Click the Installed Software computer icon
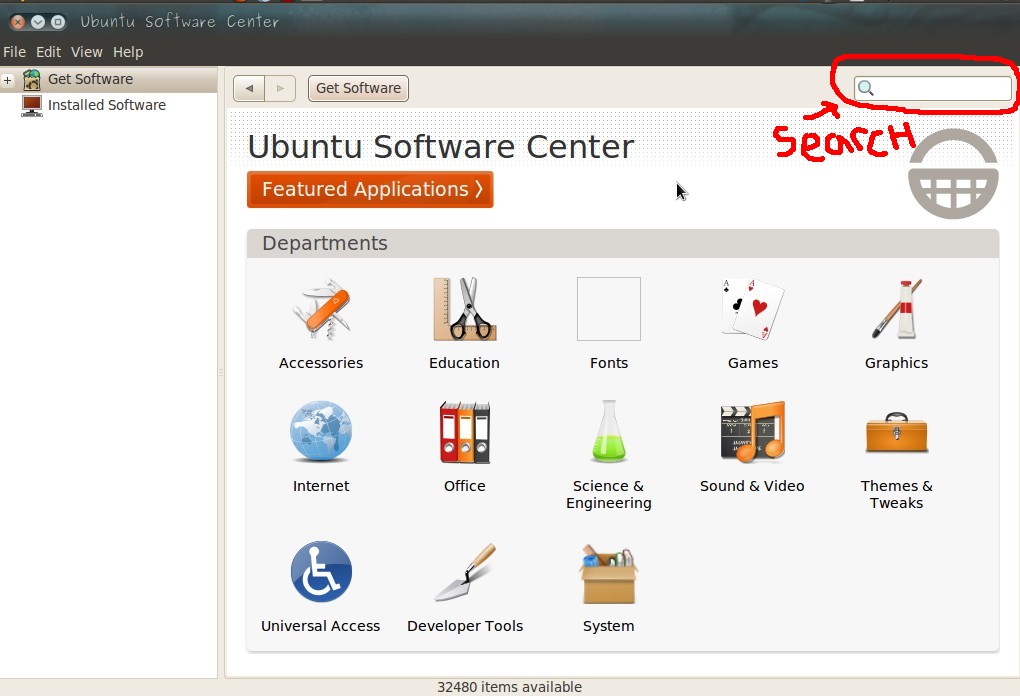This screenshot has width=1020, height=696. point(32,105)
